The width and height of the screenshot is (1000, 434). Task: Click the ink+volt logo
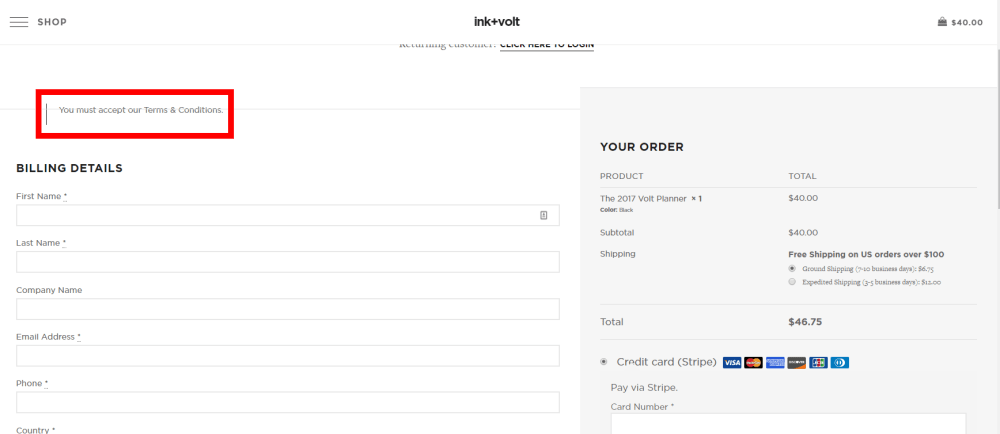point(497,21)
